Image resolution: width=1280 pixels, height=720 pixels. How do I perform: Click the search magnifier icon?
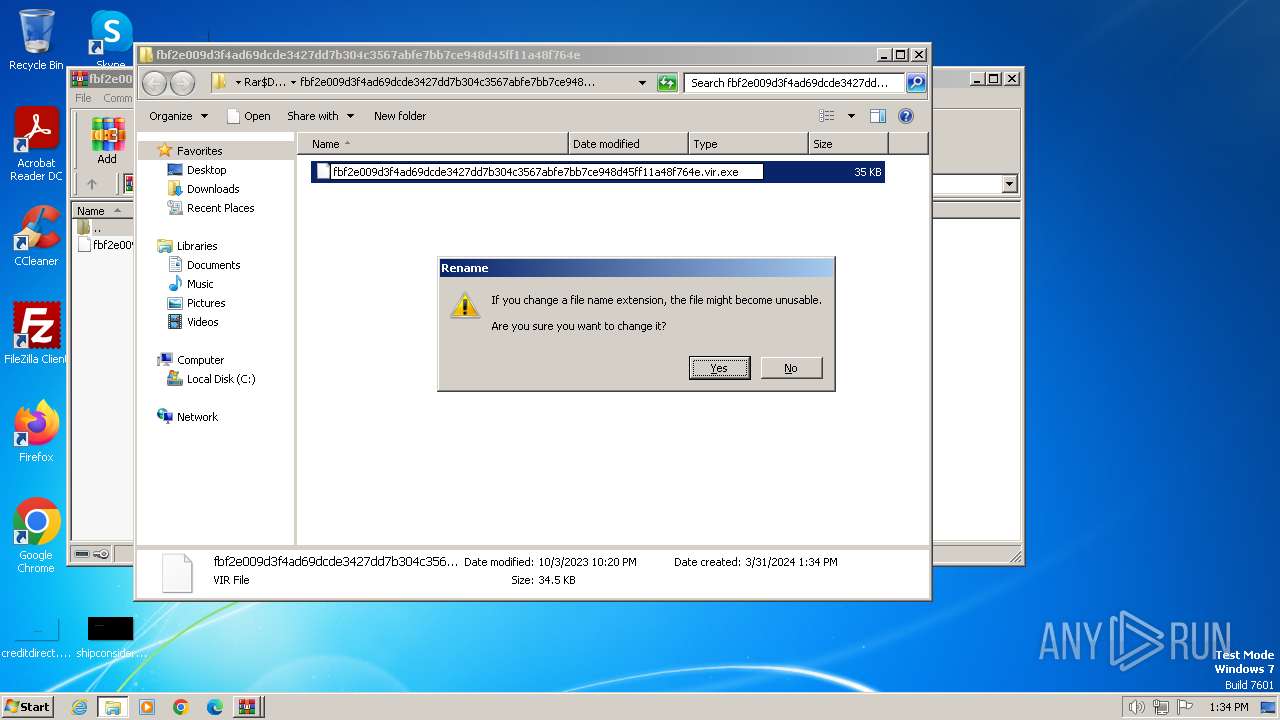pyautogui.click(x=915, y=83)
